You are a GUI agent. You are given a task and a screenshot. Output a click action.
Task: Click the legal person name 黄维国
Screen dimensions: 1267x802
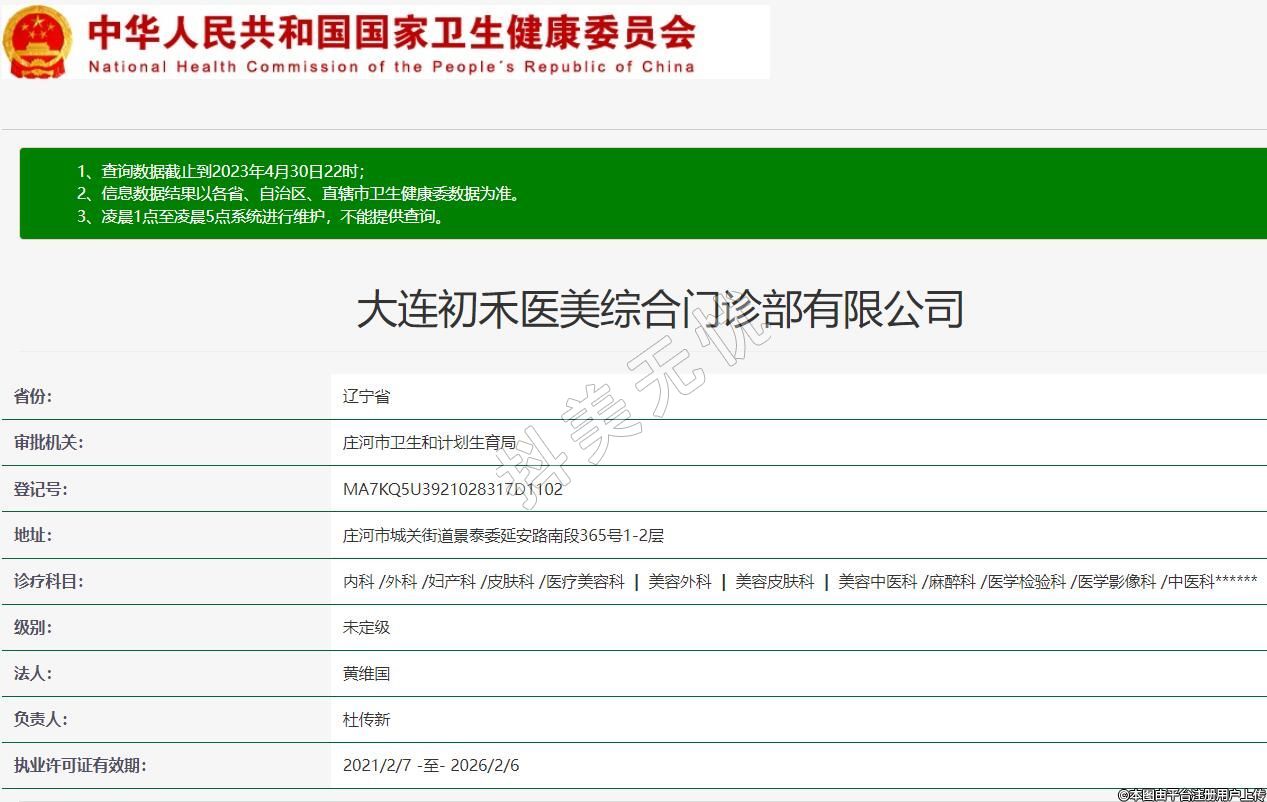[x=366, y=673]
